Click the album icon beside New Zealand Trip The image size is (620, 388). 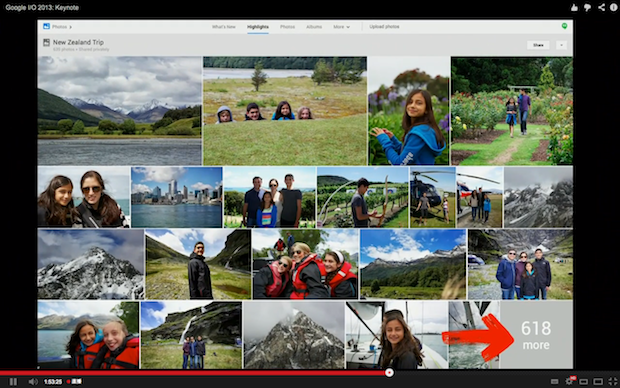coord(46,42)
